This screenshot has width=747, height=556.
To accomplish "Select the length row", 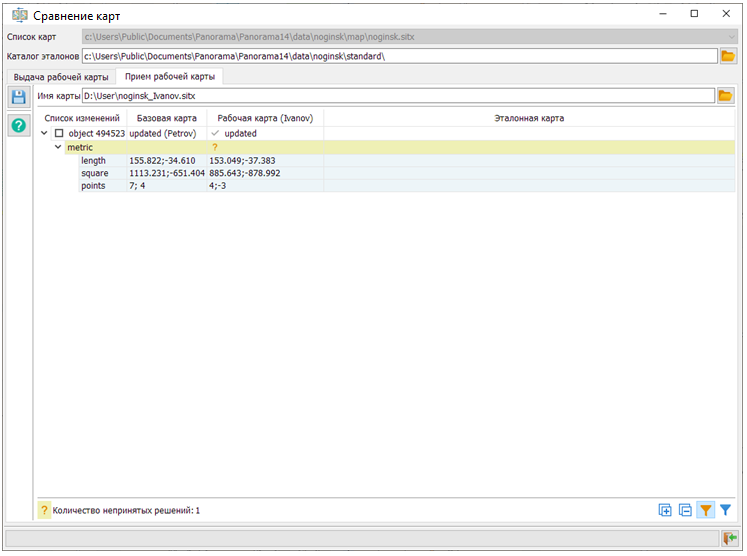I will 407,161.
